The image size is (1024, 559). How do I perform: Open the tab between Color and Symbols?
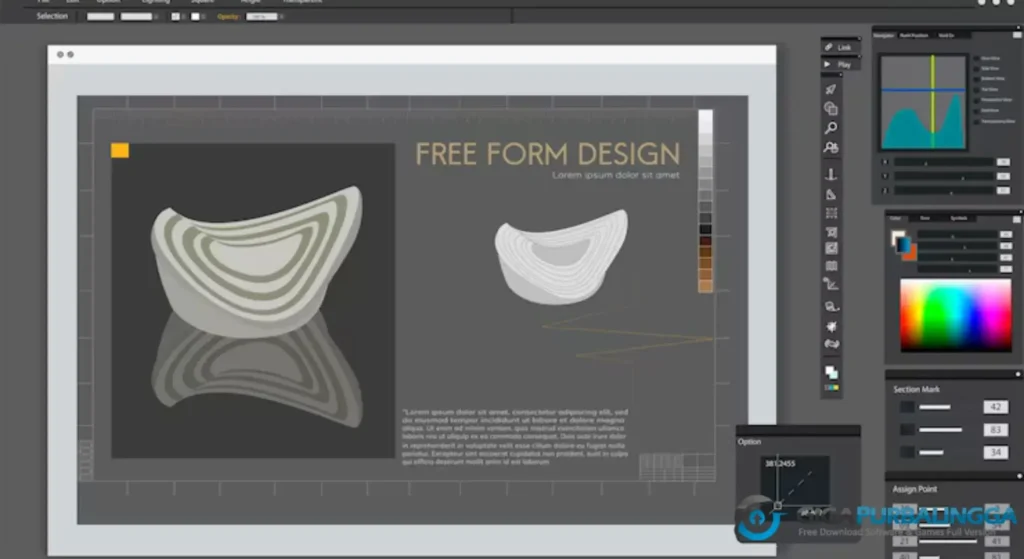coord(925,218)
